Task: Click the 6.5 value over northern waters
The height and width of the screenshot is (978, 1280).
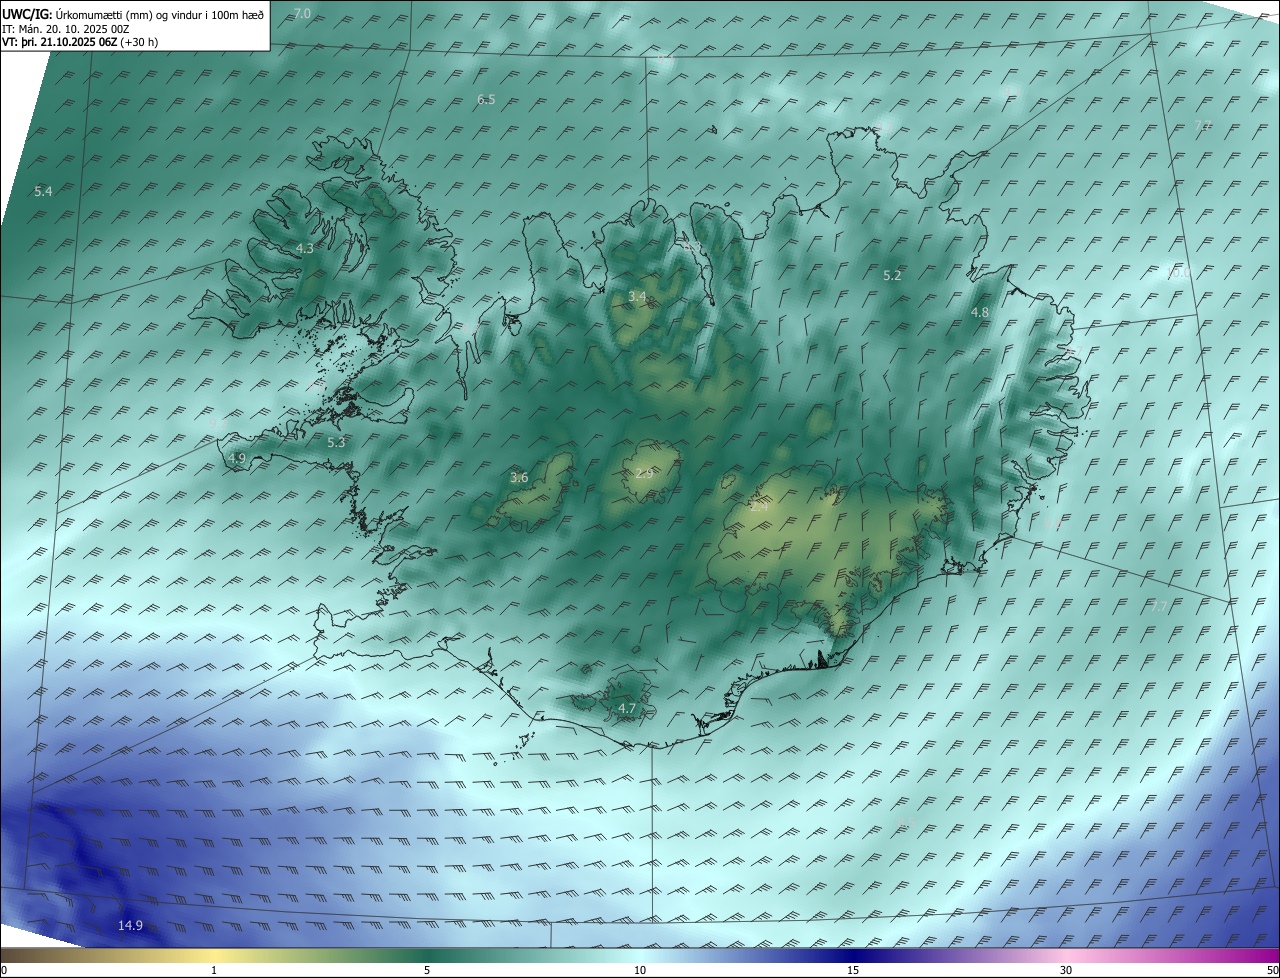Action: pos(486,99)
